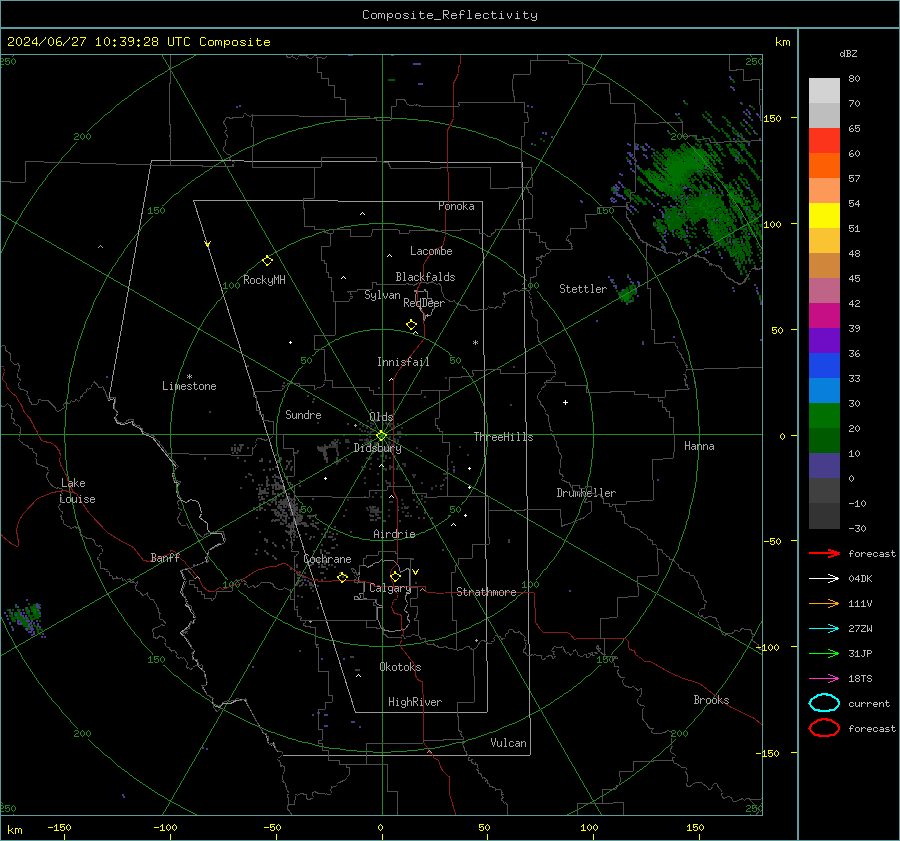Click the orange 111V arrow in legend
Image resolution: width=900 pixels, height=841 pixels.
pyautogui.click(x=824, y=603)
